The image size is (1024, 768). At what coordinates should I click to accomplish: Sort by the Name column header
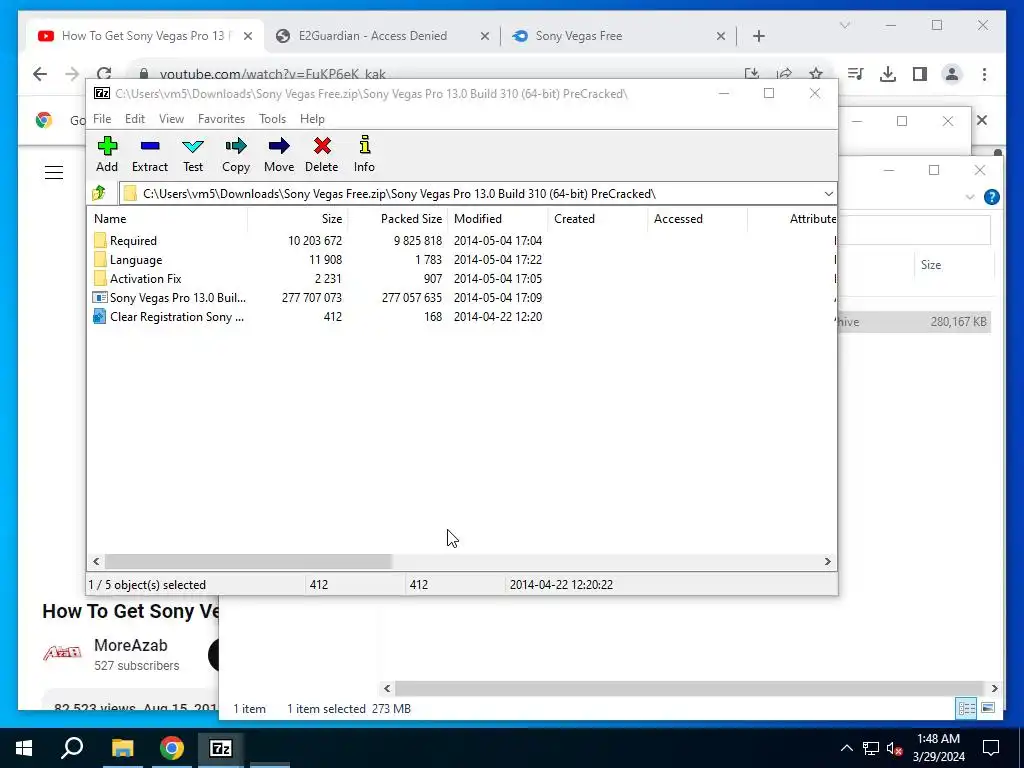[x=167, y=219]
